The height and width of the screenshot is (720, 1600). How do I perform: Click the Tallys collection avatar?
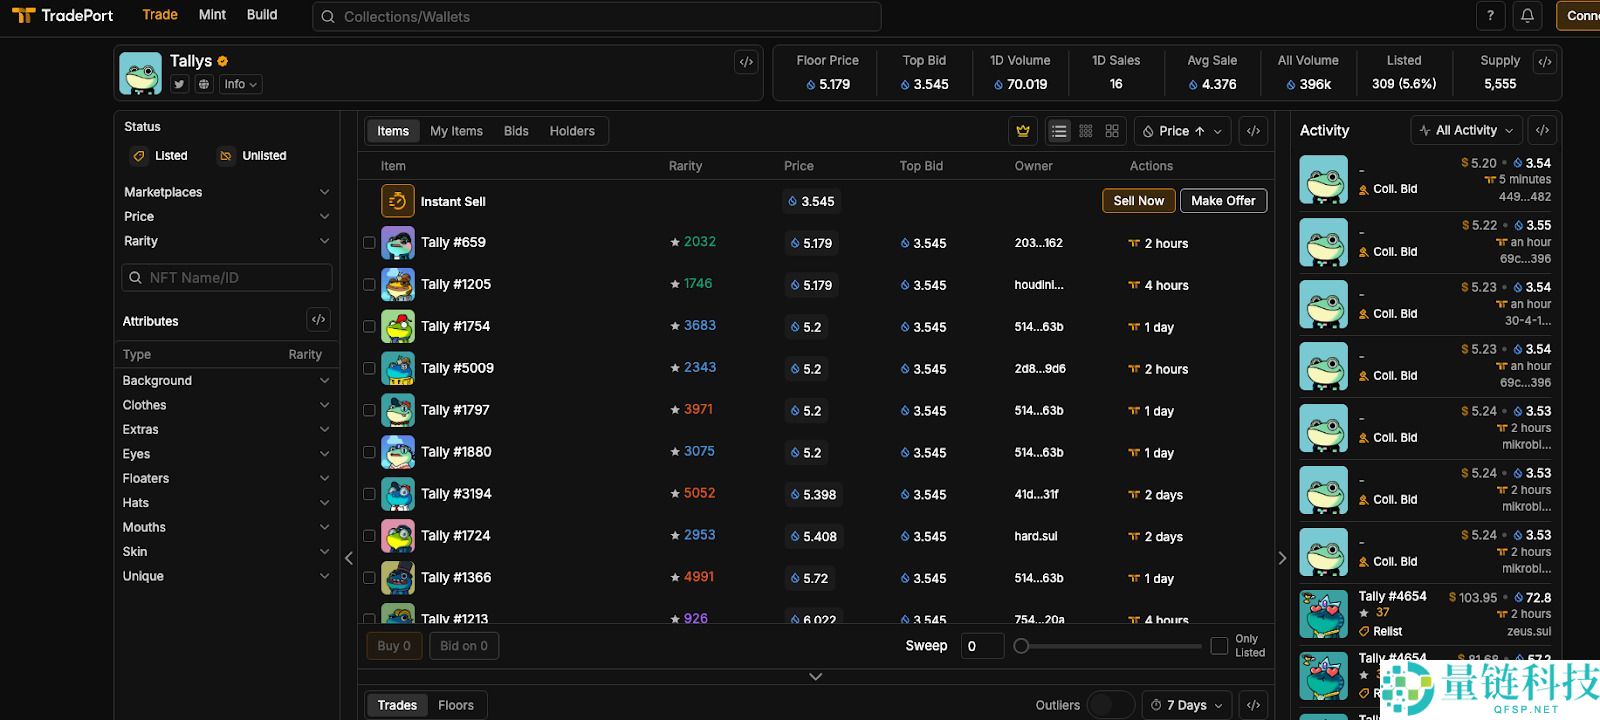(x=140, y=74)
